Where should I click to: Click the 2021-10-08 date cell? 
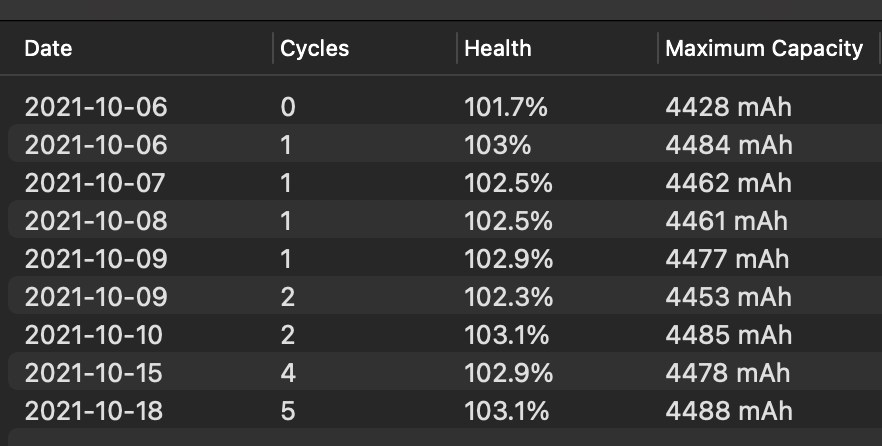pos(95,221)
